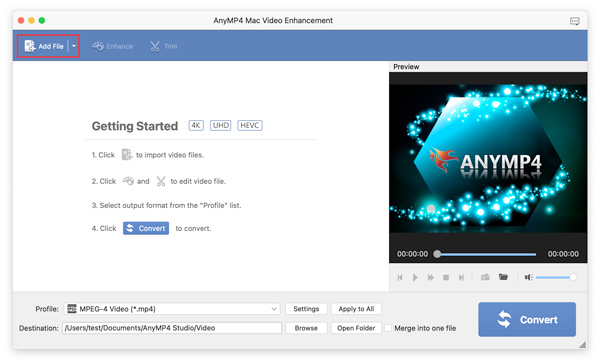Mute the preview speaker icon
600x364 pixels.
(528, 277)
